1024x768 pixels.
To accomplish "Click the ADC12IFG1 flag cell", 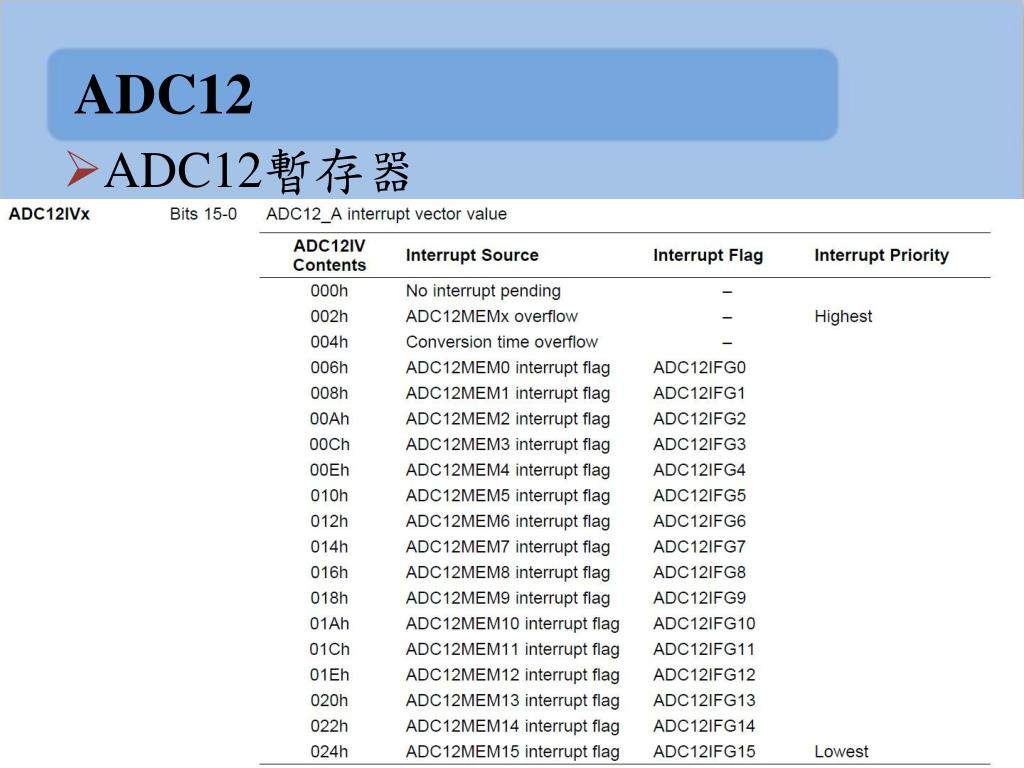I will click(699, 393).
